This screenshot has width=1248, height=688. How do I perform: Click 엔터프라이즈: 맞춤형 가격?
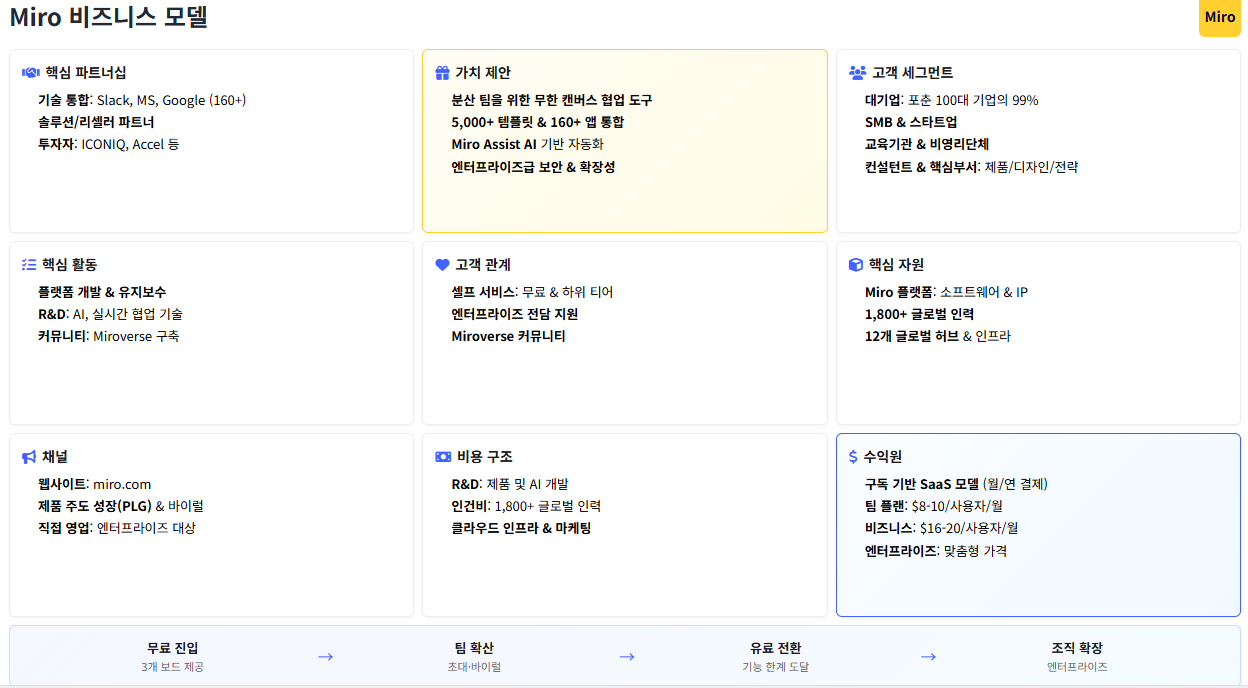[x=936, y=551]
